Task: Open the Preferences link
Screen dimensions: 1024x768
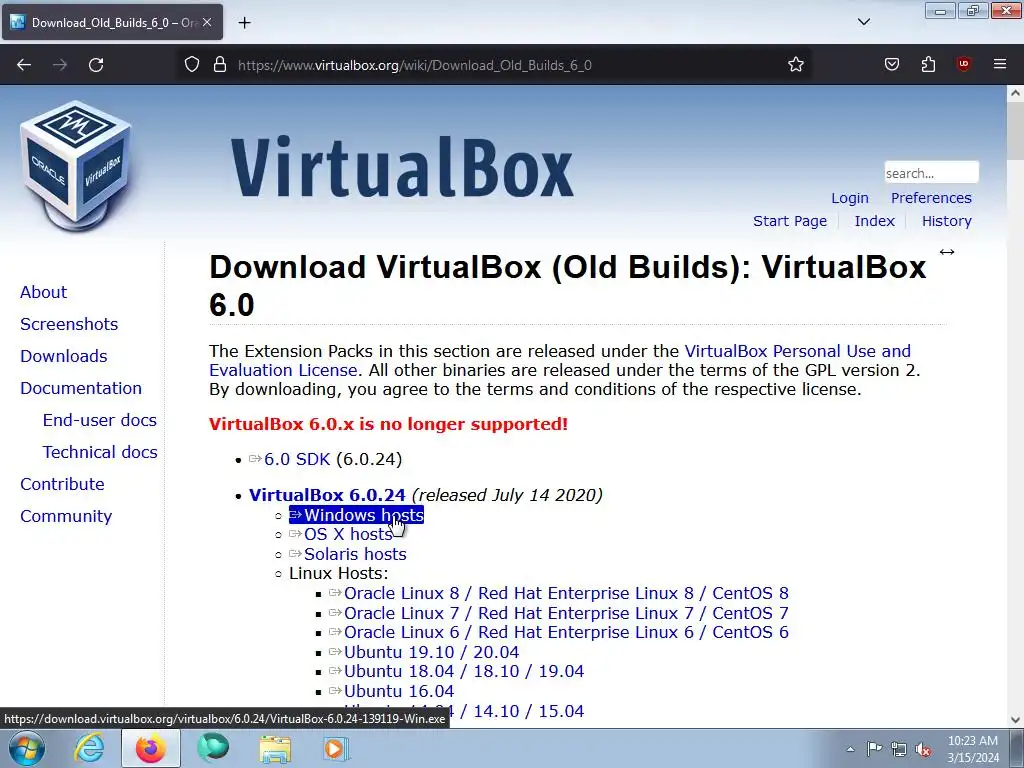Action: (x=931, y=198)
